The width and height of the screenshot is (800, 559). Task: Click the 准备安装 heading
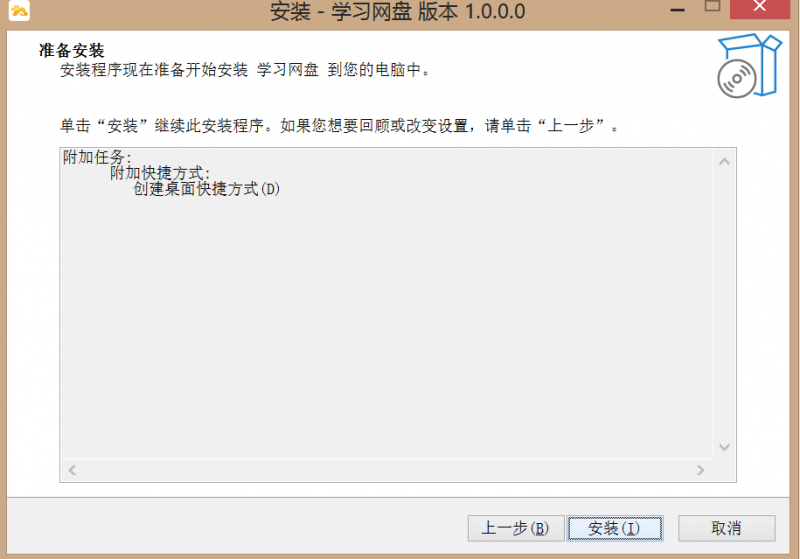[72, 50]
